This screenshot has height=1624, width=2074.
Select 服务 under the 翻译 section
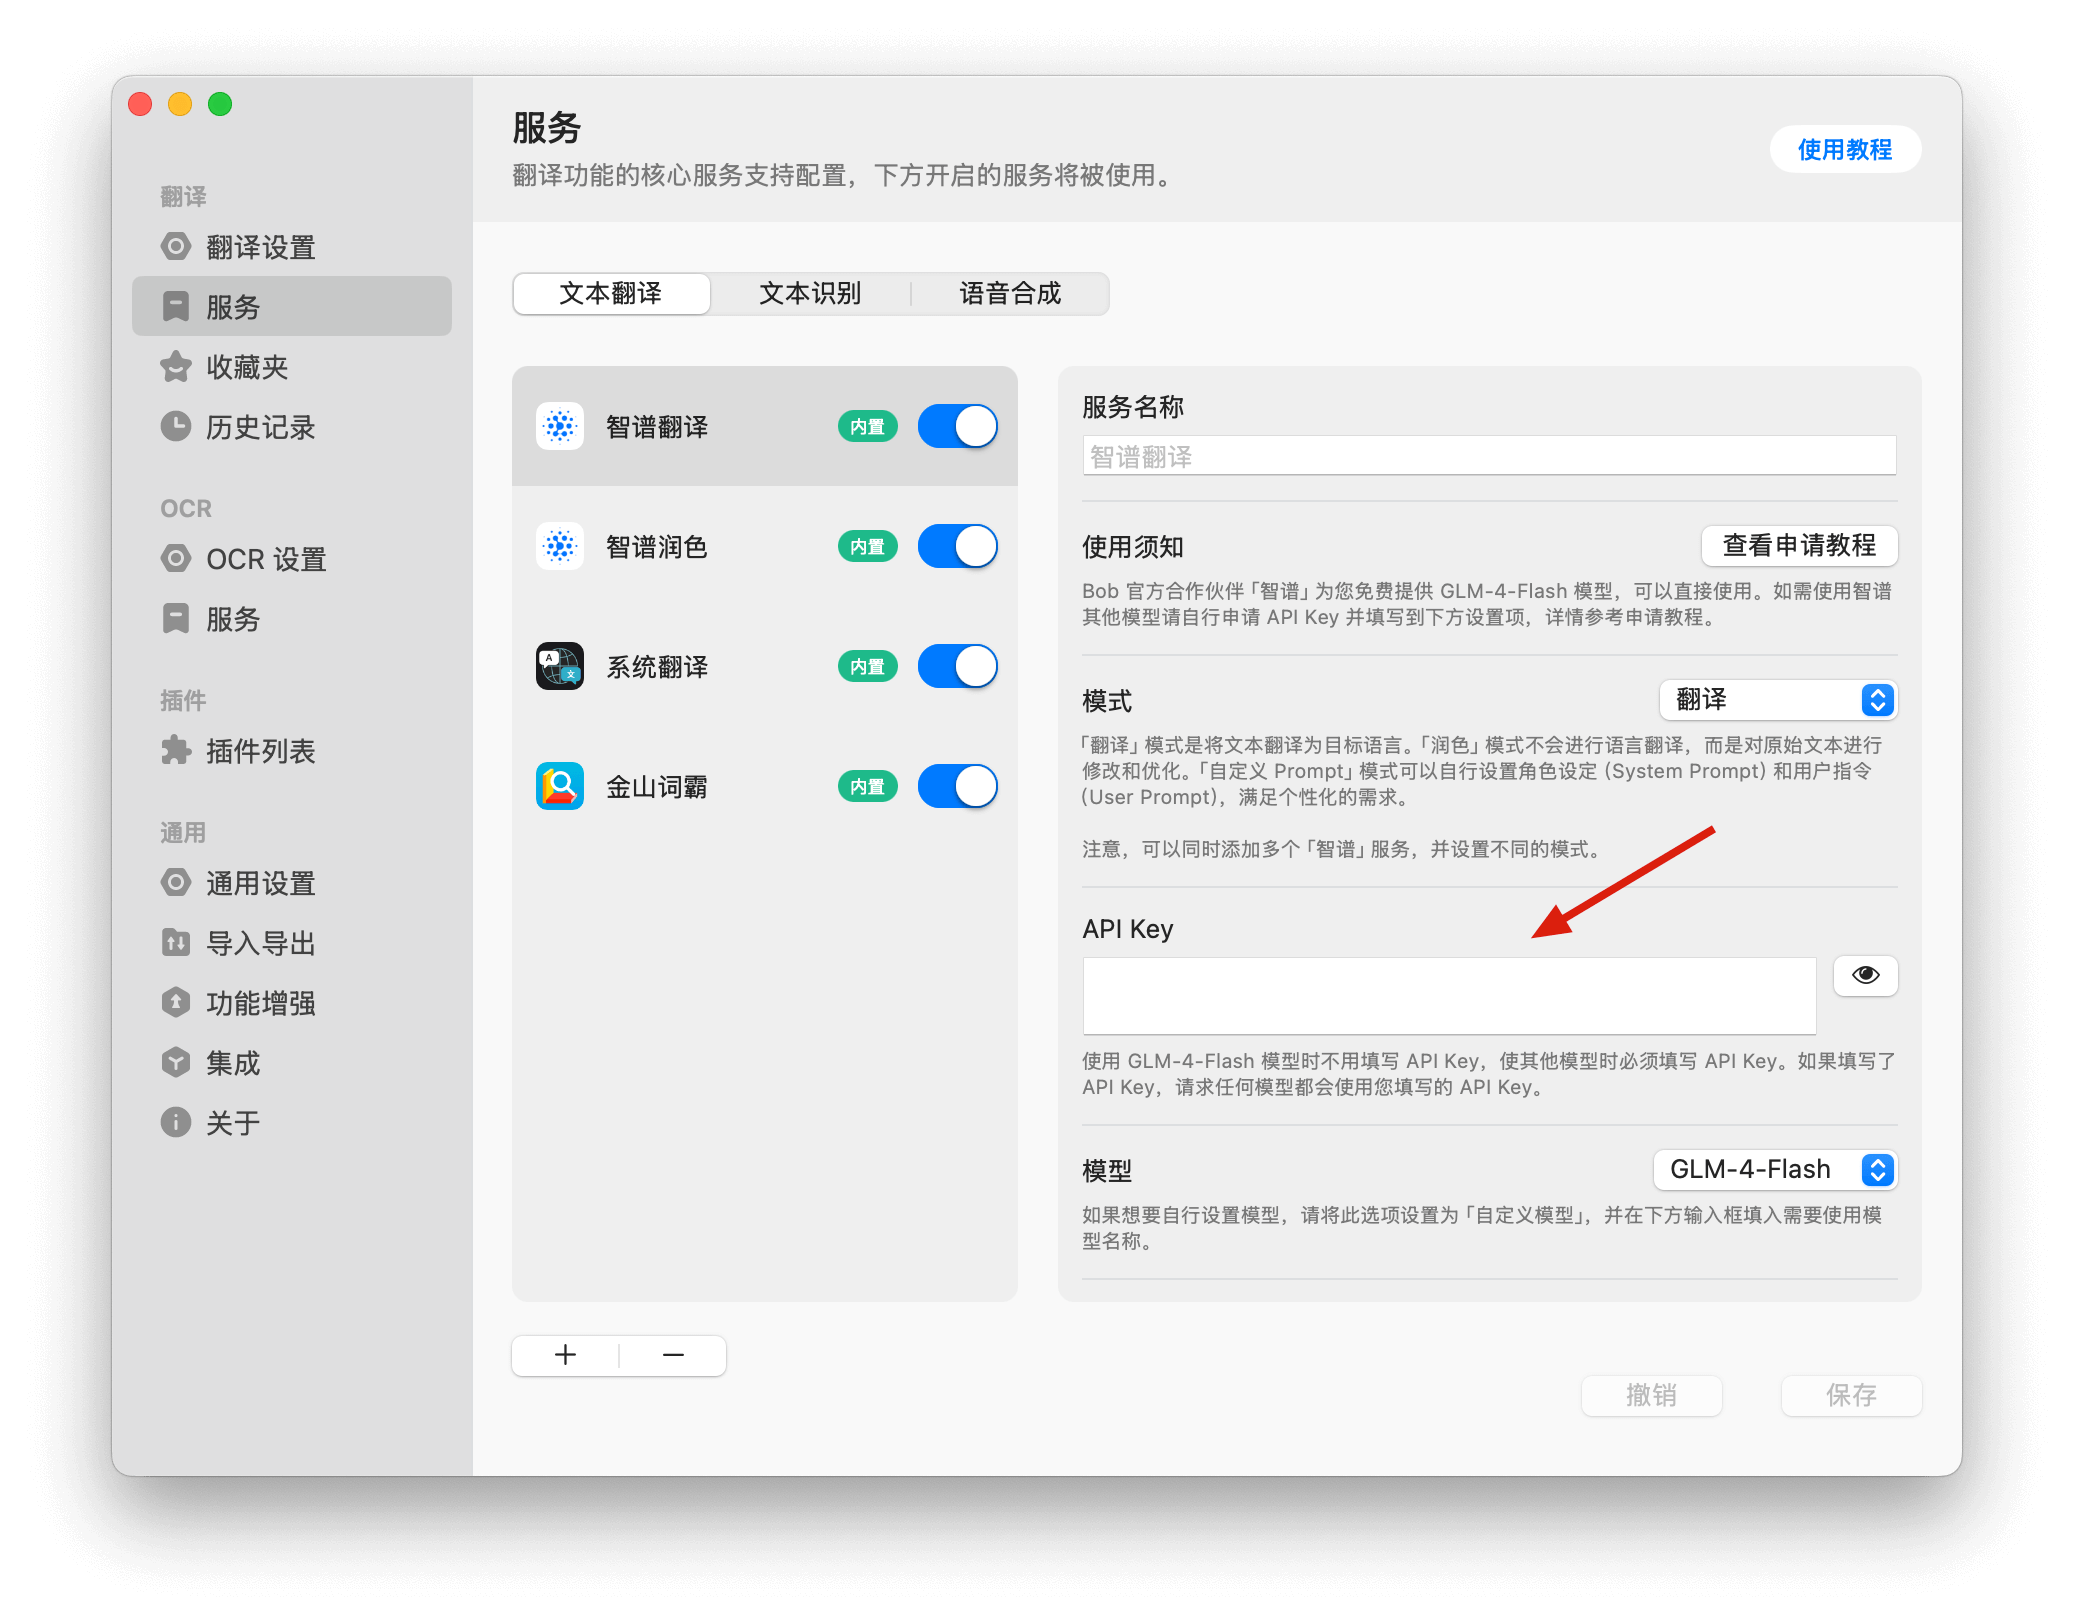tap(290, 307)
